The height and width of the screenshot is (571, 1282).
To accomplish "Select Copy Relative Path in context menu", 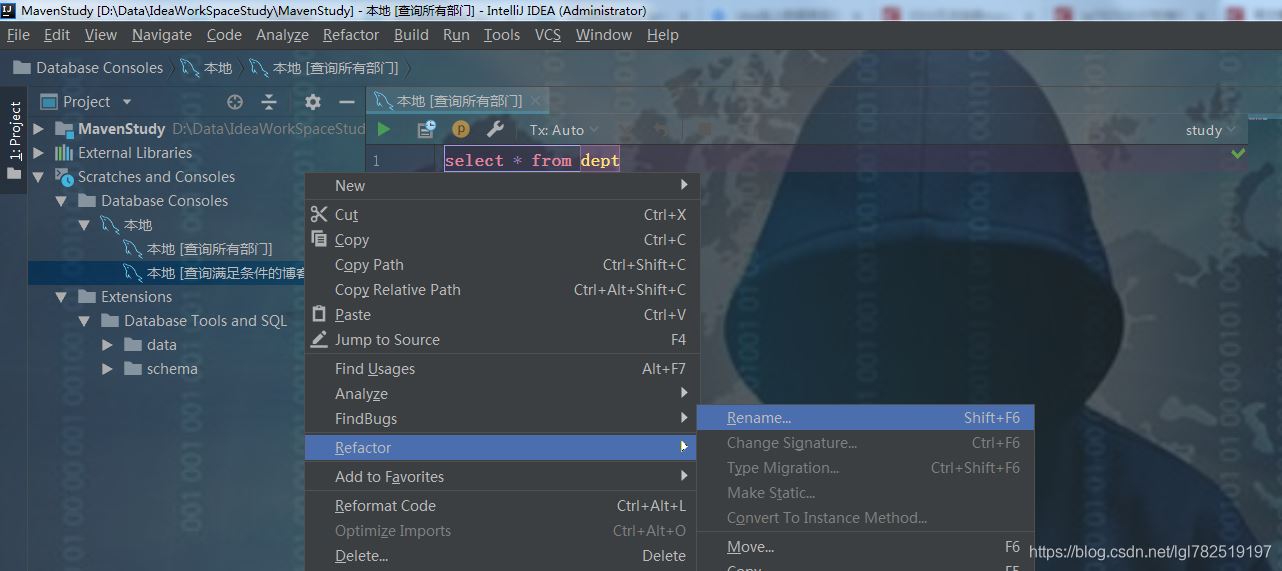I will (x=500, y=290).
